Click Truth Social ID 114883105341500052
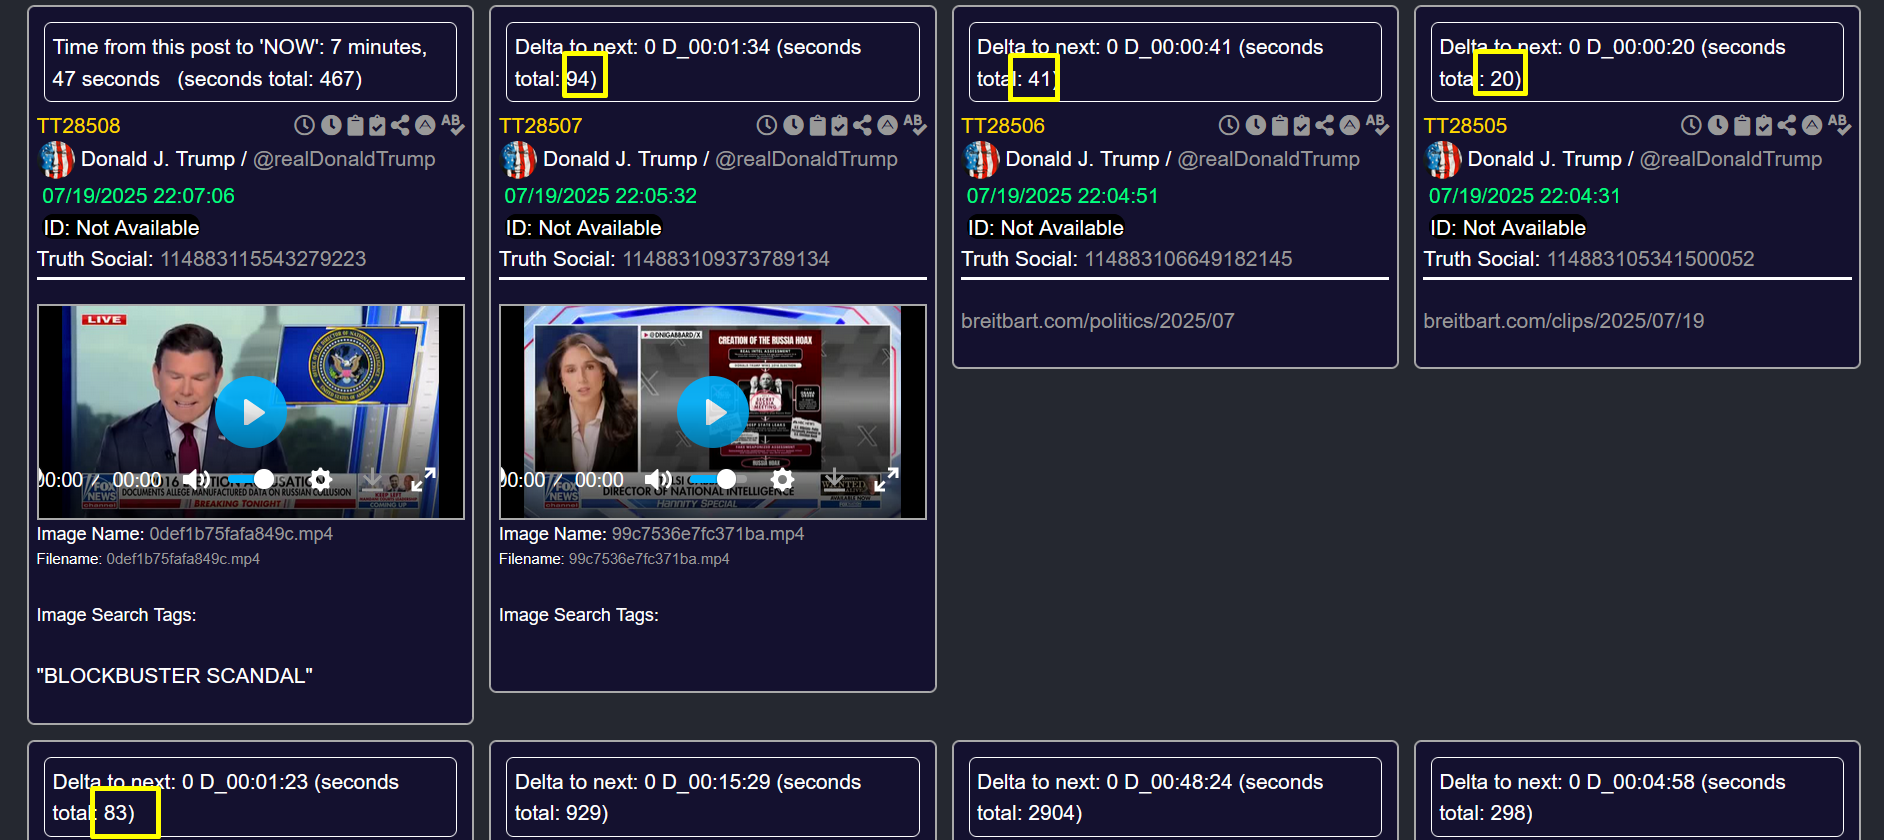The image size is (1884, 840). click(1651, 259)
